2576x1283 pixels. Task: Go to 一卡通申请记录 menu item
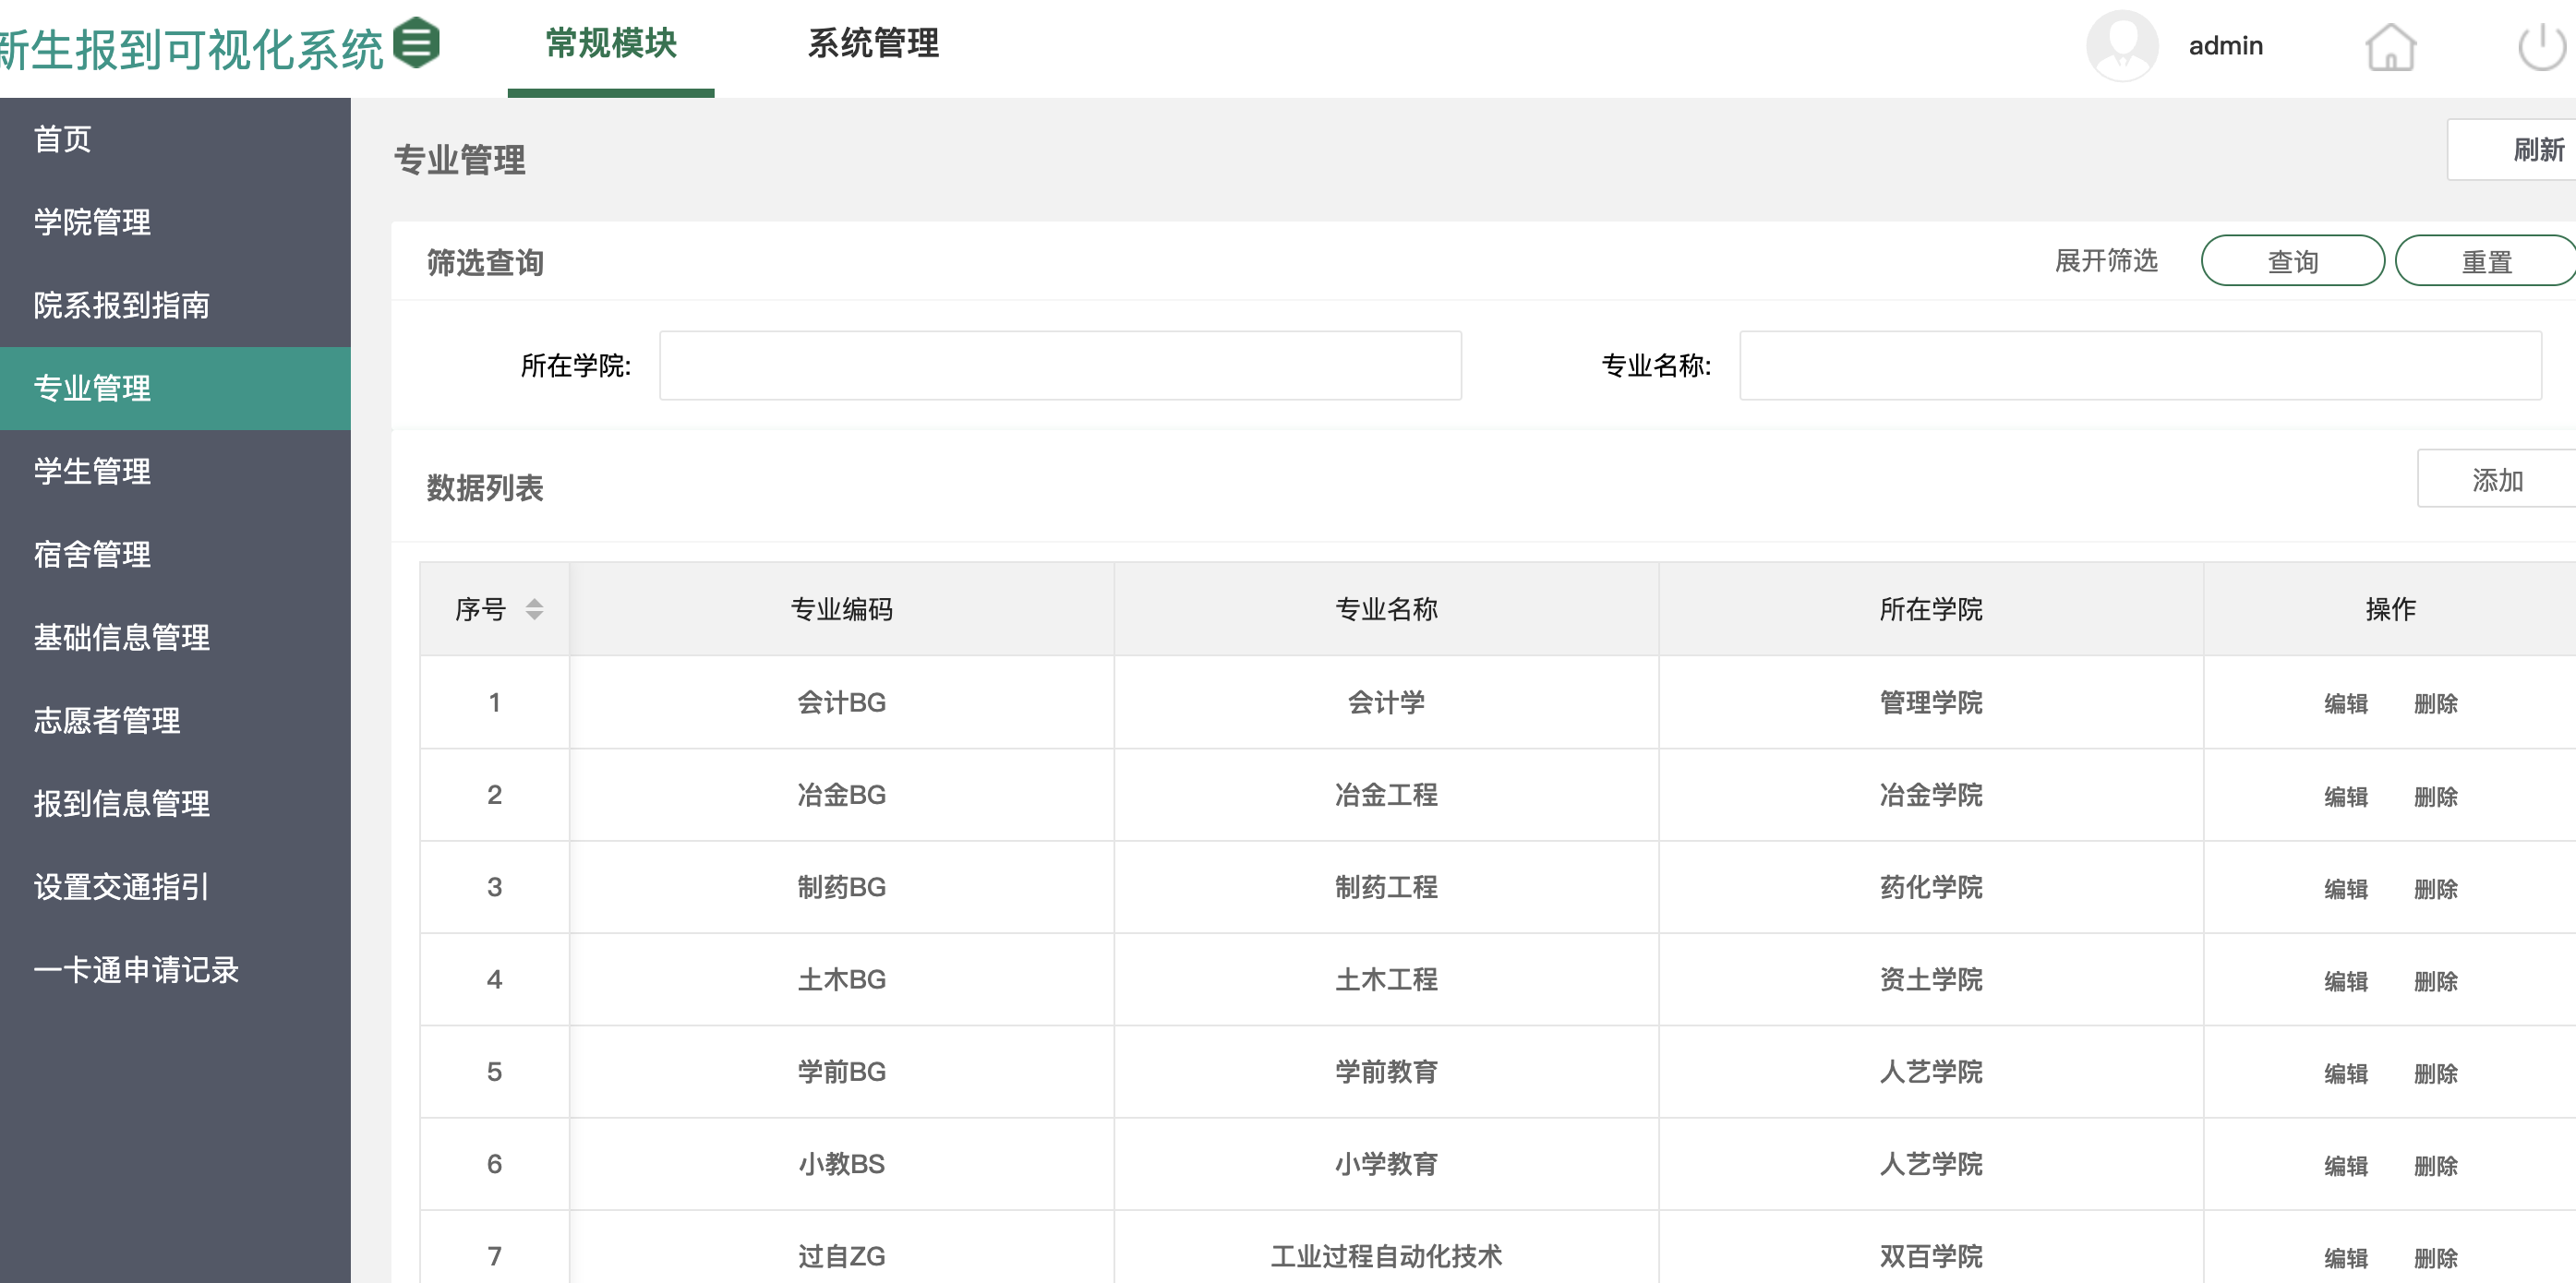coord(136,969)
